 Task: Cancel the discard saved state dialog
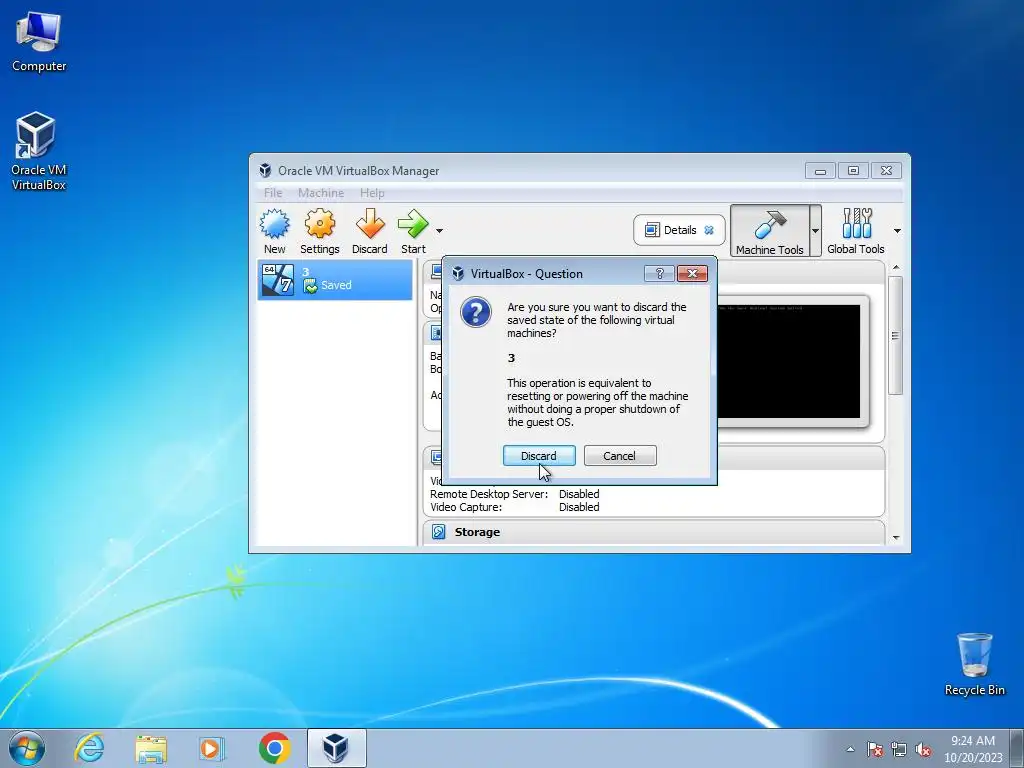pos(620,456)
